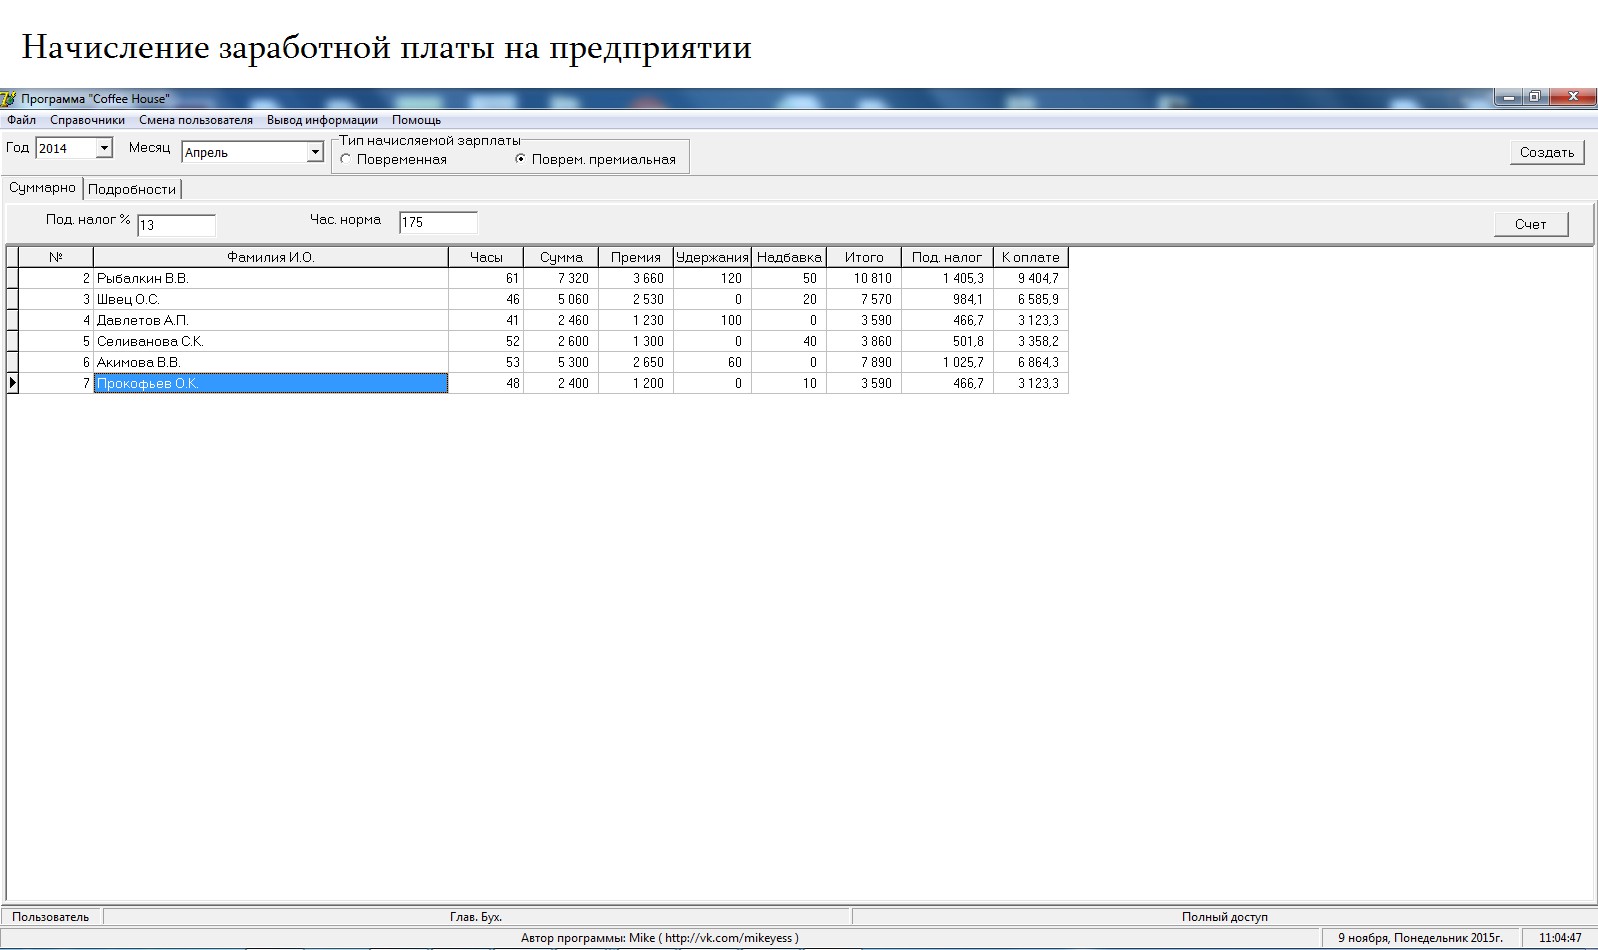1598x950 pixels.
Task: Focus the Час. норма input field
Action: [438, 222]
